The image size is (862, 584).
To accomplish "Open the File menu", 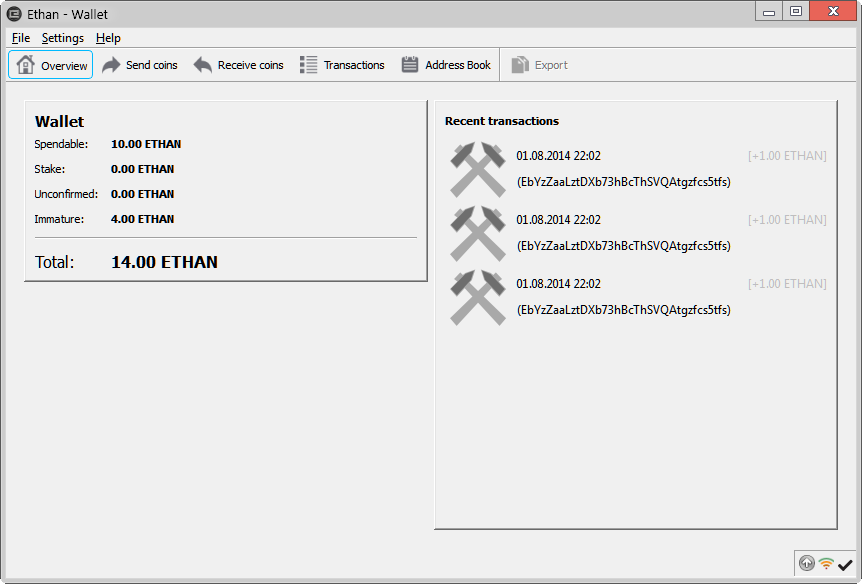I will tap(21, 38).
